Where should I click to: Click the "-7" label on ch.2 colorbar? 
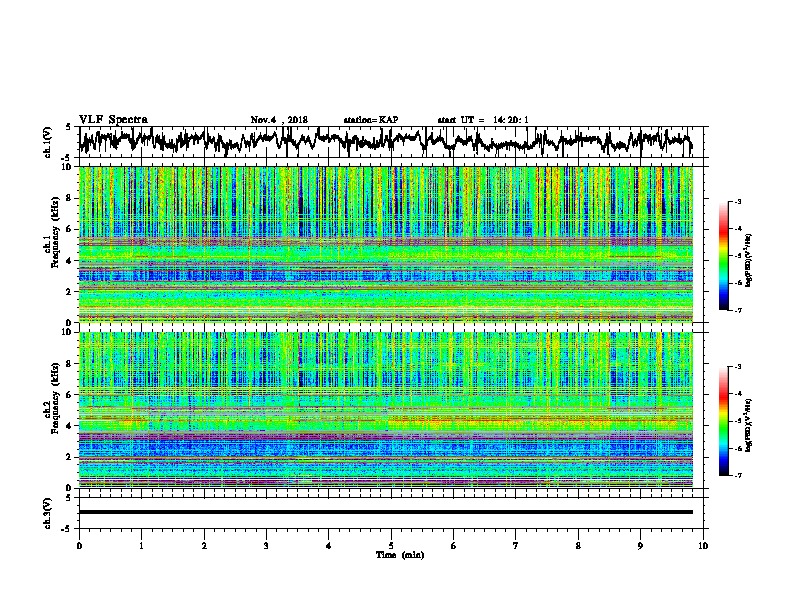(x=738, y=476)
